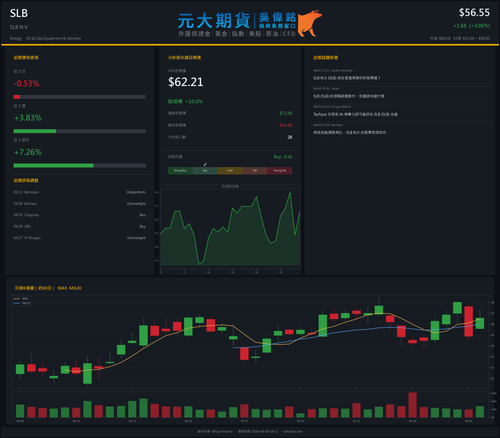Click the -0.53% three-day return

pyautogui.click(x=26, y=83)
